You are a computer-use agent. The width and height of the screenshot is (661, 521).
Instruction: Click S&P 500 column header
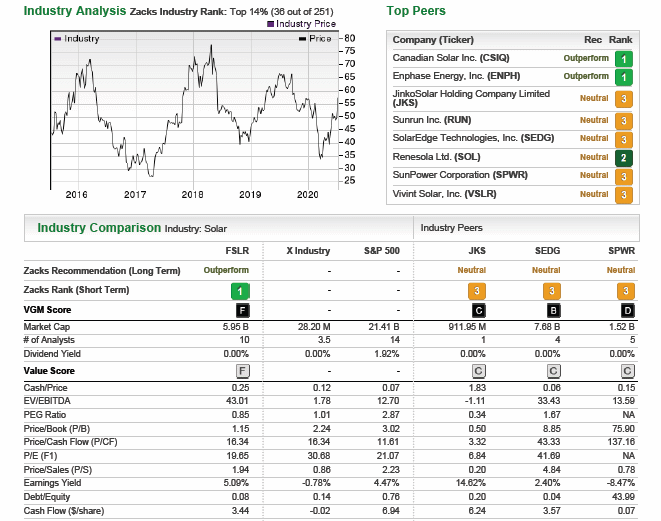[382, 251]
